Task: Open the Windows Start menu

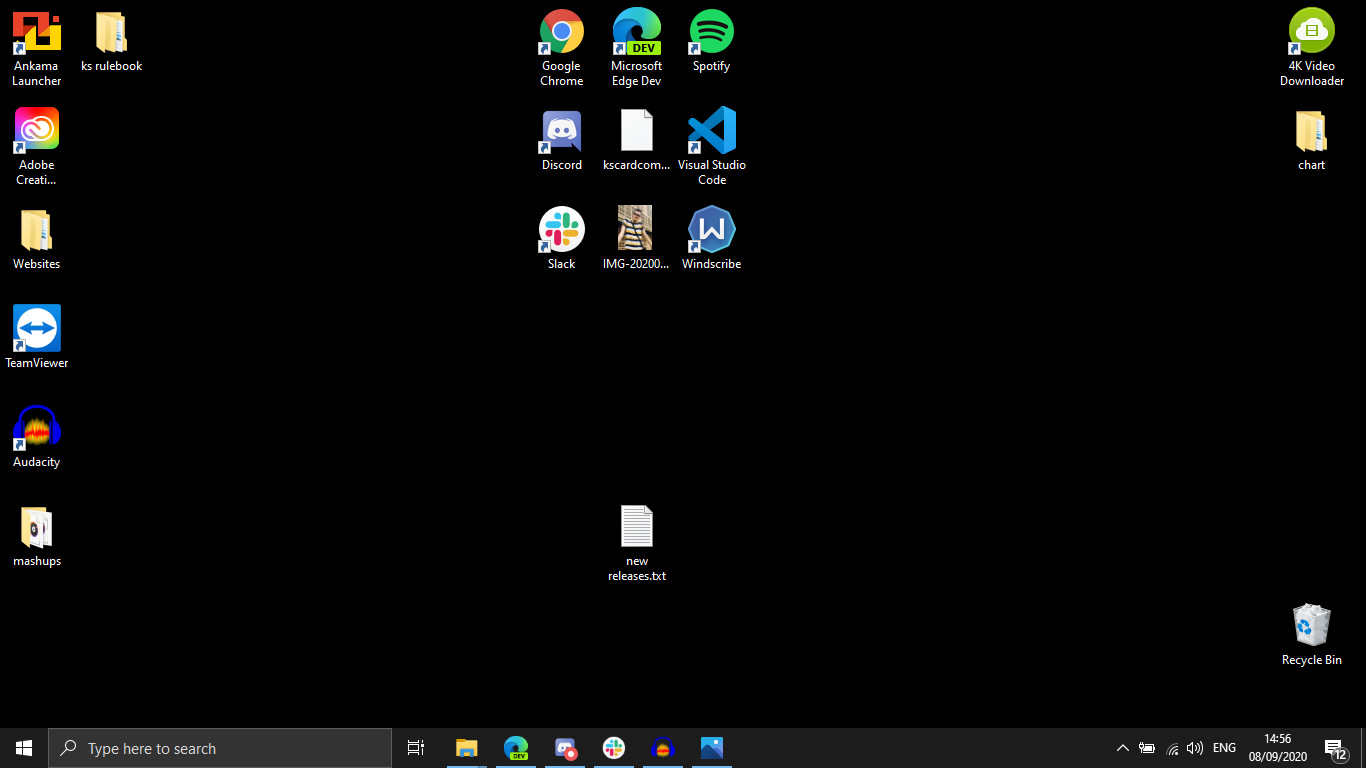Action: tap(24, 748)
